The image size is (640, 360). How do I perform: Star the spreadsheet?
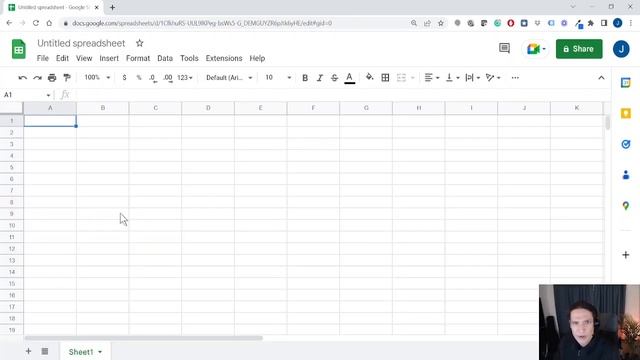click(x=140, y=43)
